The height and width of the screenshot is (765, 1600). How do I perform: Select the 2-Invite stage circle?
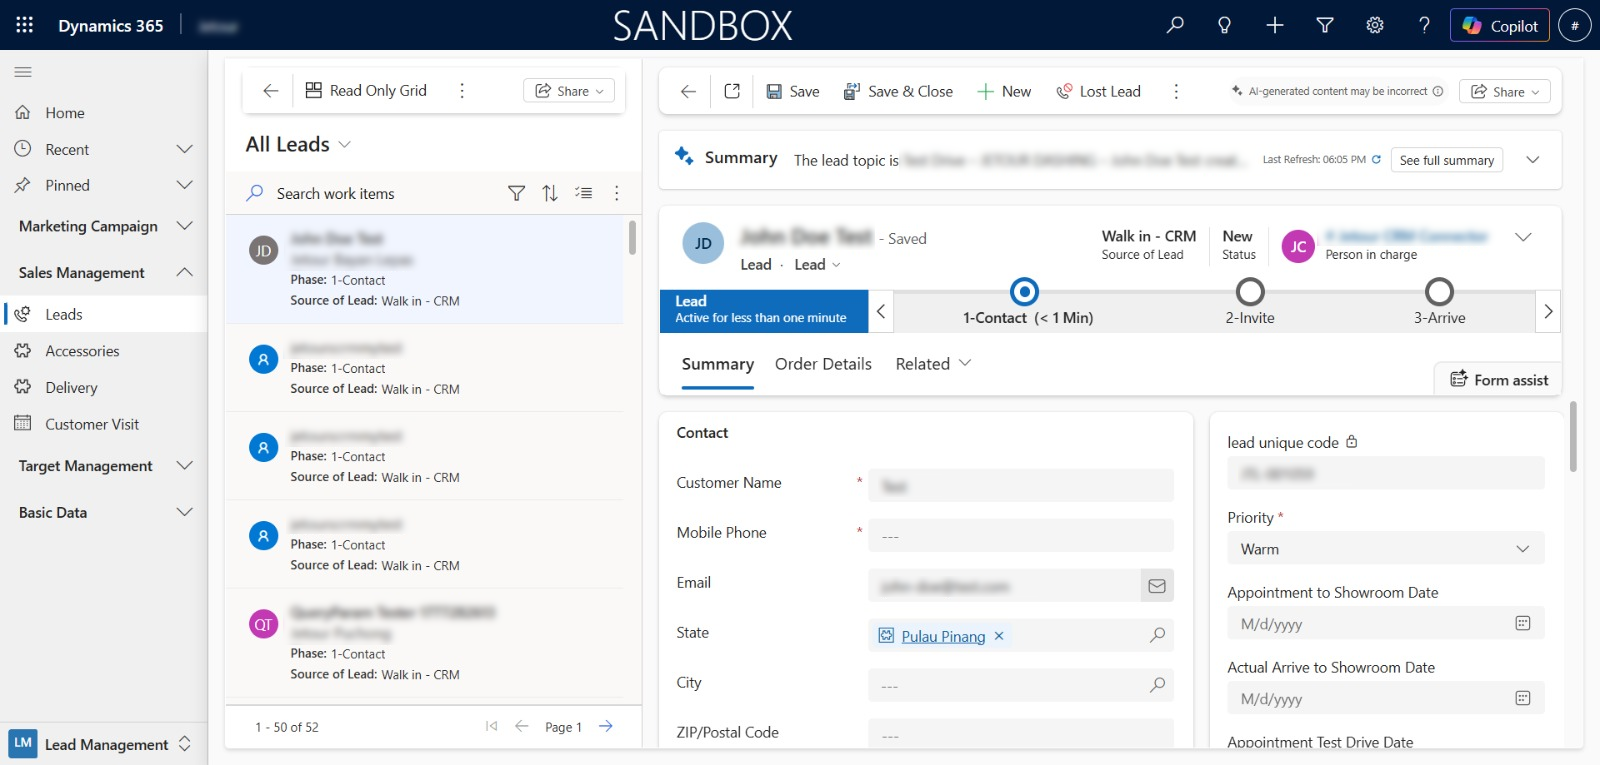coord(1250,291)
